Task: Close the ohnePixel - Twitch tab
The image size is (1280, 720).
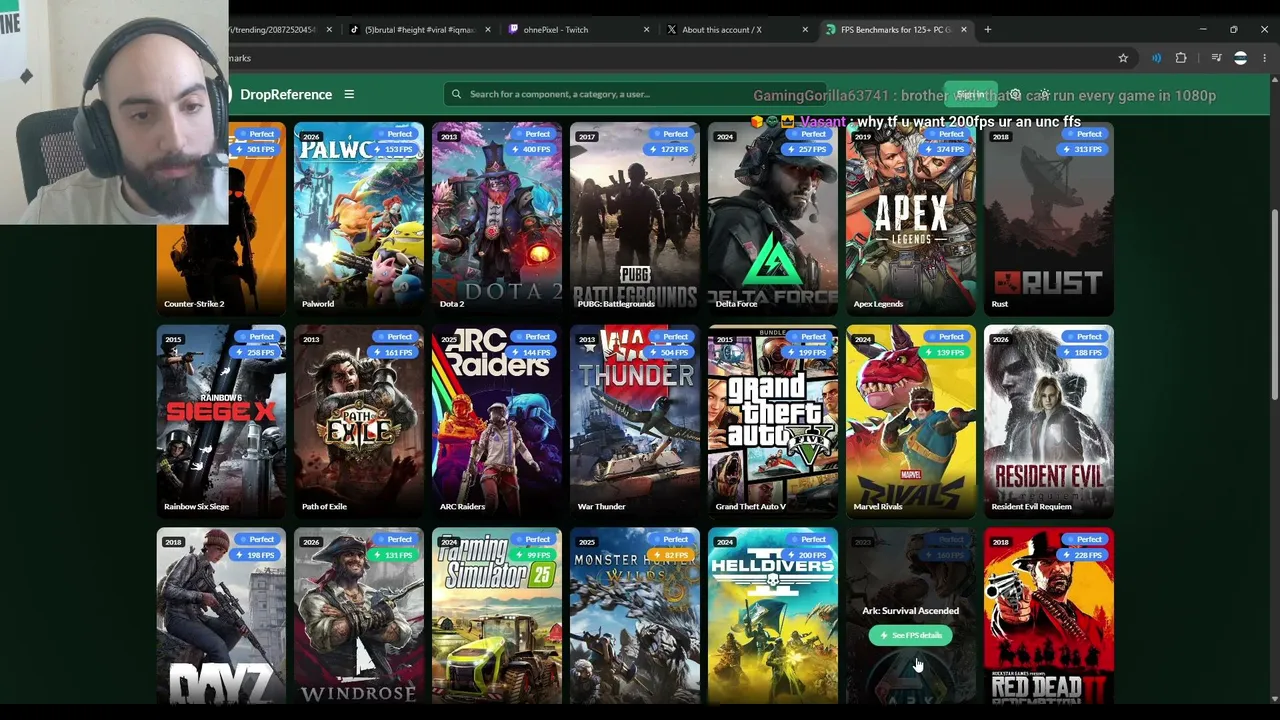Action: 646,30
